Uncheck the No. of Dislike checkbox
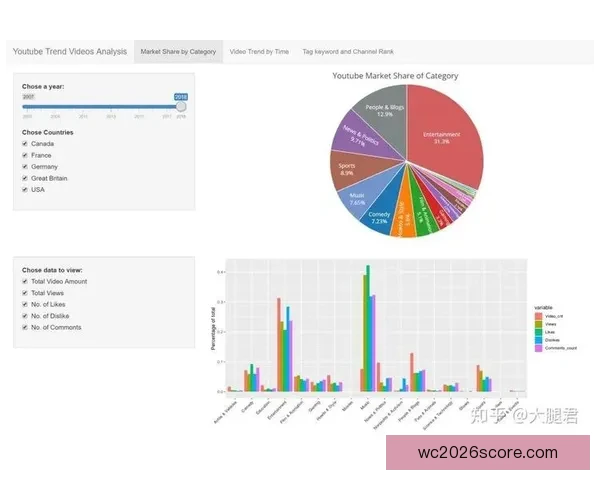The height and width of the screenshot is (480, 600). pyautogui.click(x=25, y=316)
